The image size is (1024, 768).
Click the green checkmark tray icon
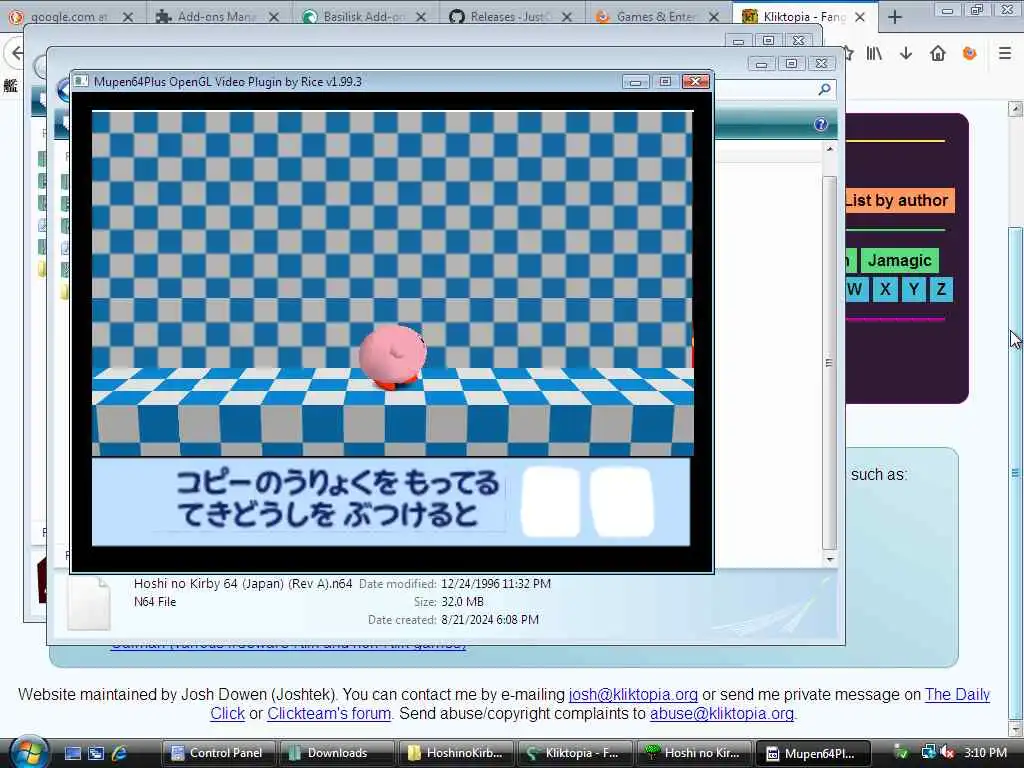tap(901, 753)
